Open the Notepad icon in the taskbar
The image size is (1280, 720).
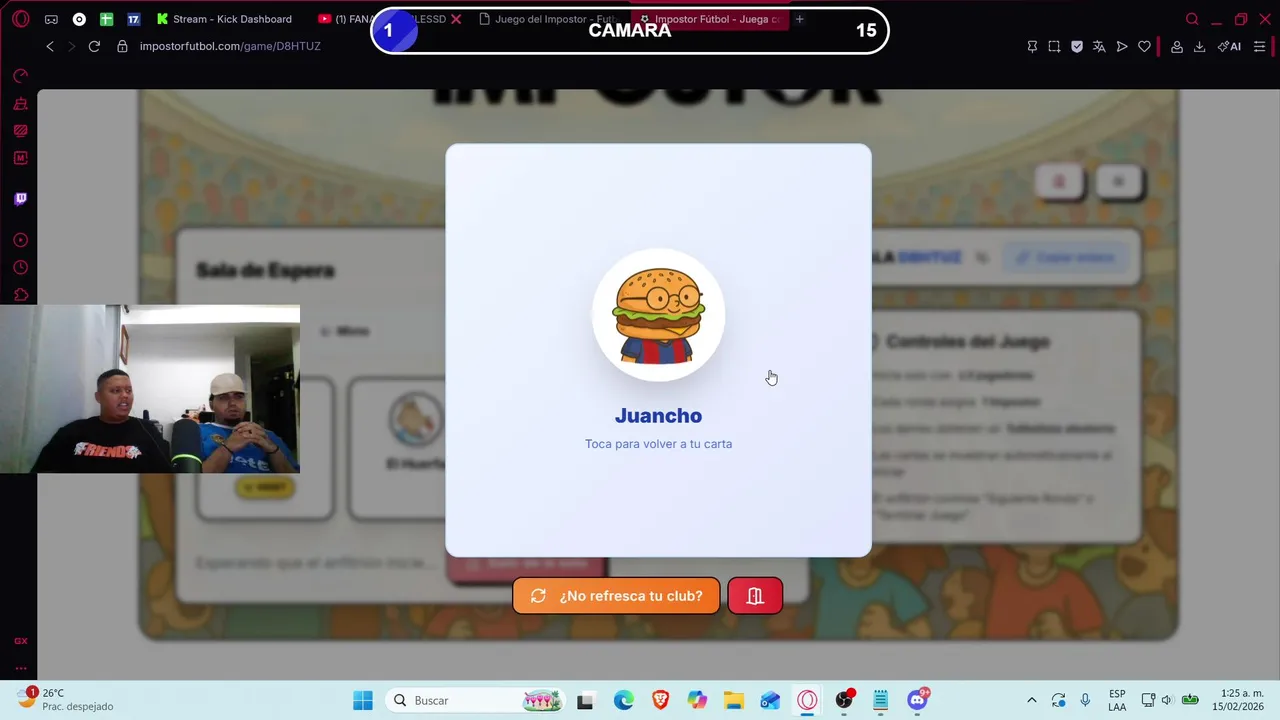[x=880, y=700]
